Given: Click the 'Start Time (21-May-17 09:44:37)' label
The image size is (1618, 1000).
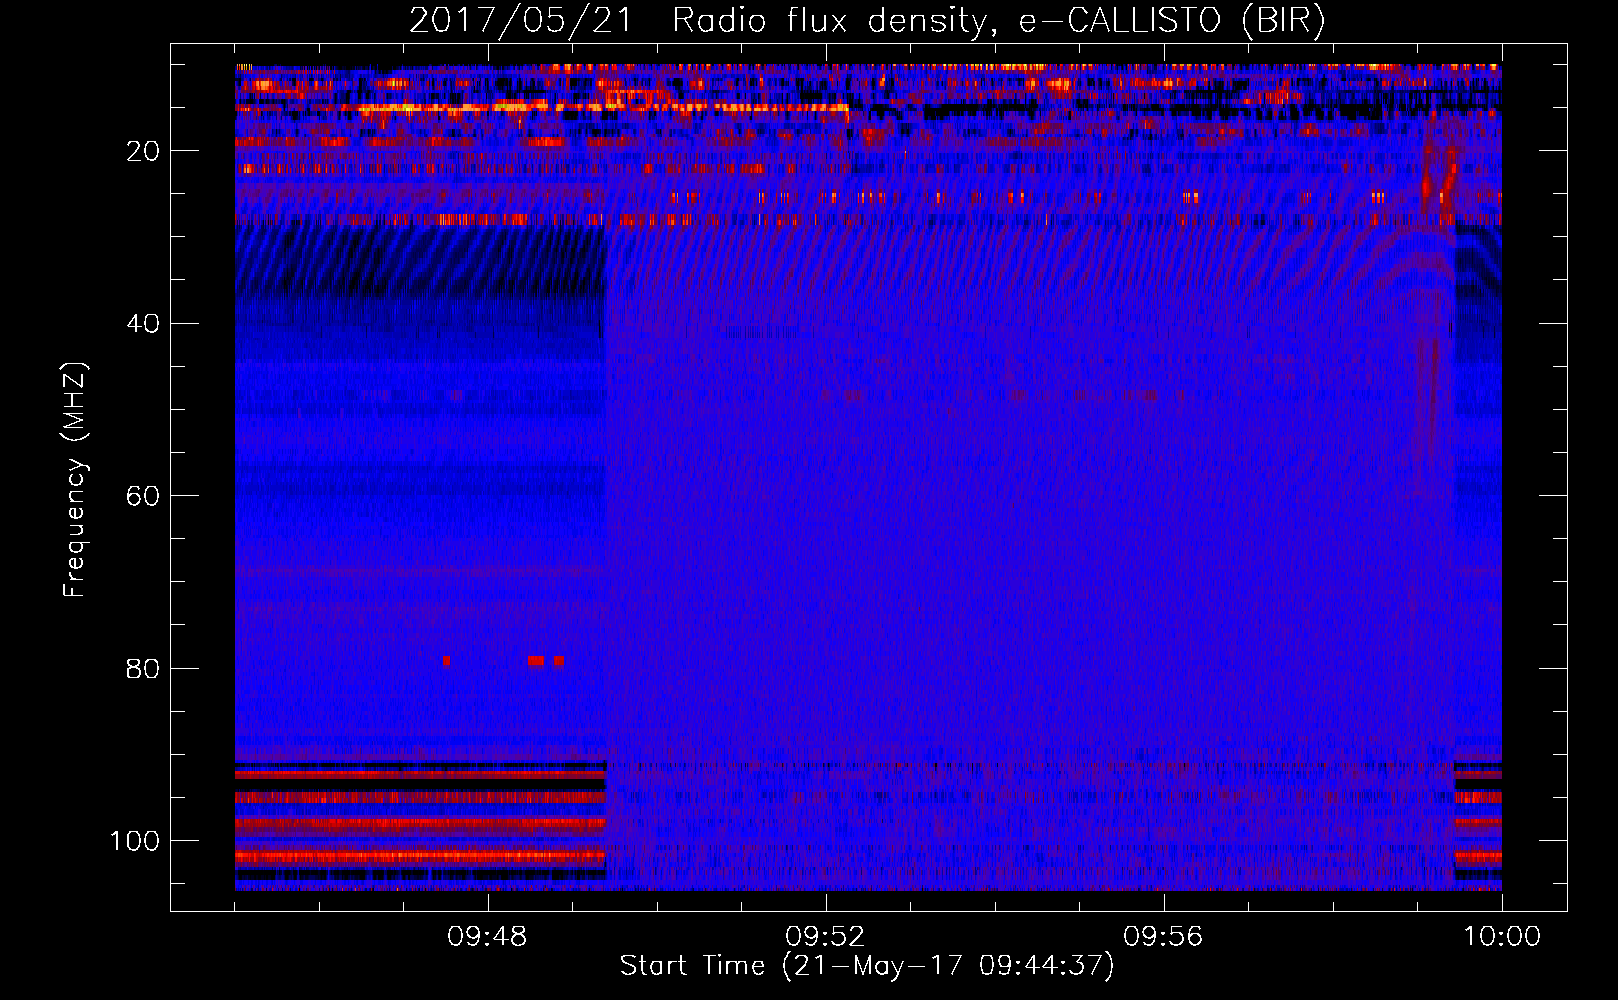Looking at the screenshot, I should point(867,966).
